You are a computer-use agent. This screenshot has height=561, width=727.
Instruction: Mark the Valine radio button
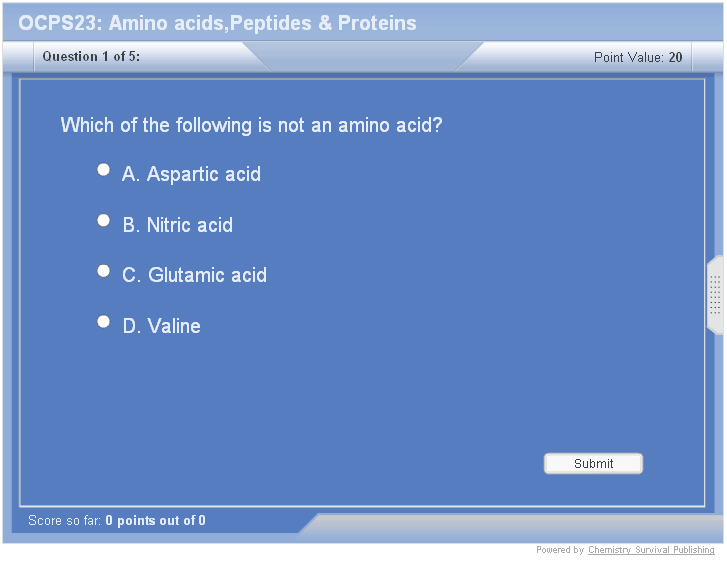tap(103, 322)
